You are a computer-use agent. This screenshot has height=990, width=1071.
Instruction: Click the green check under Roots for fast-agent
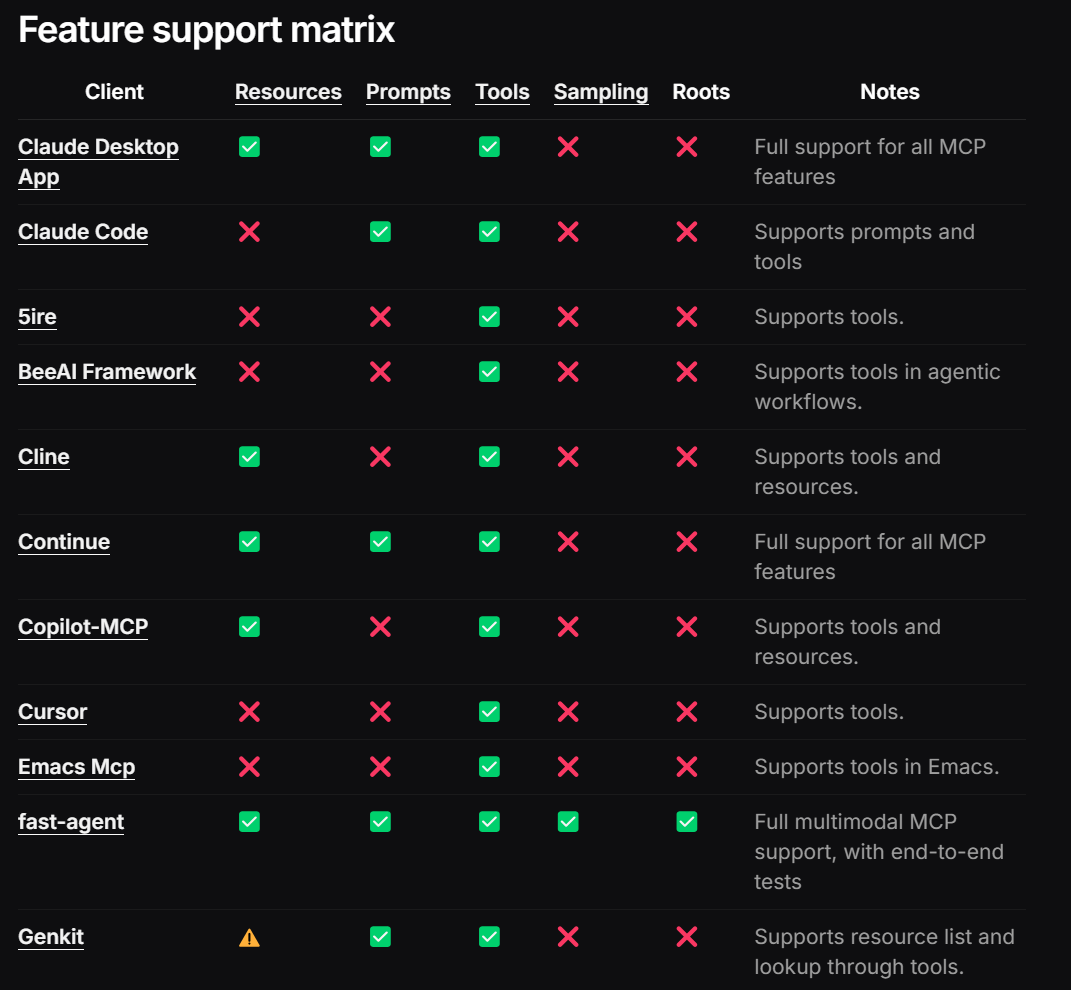click(x=686, y=821)
